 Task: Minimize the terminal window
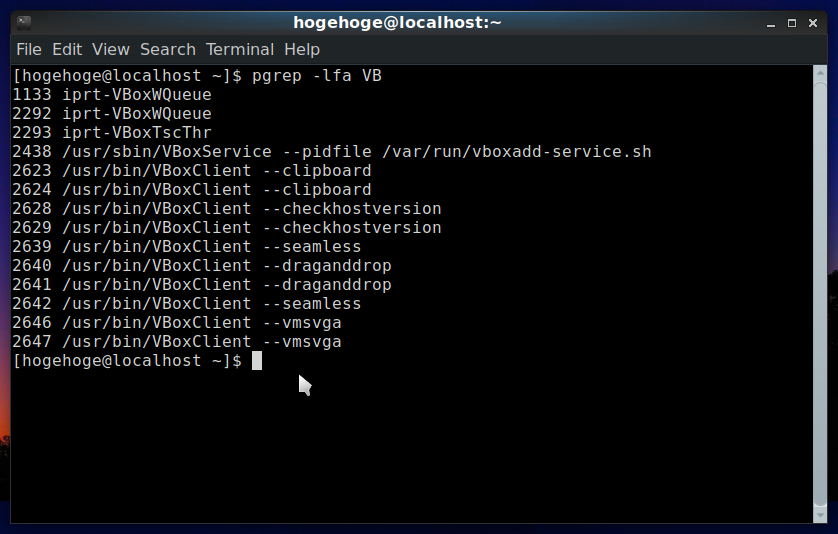(x=771, y=24)
